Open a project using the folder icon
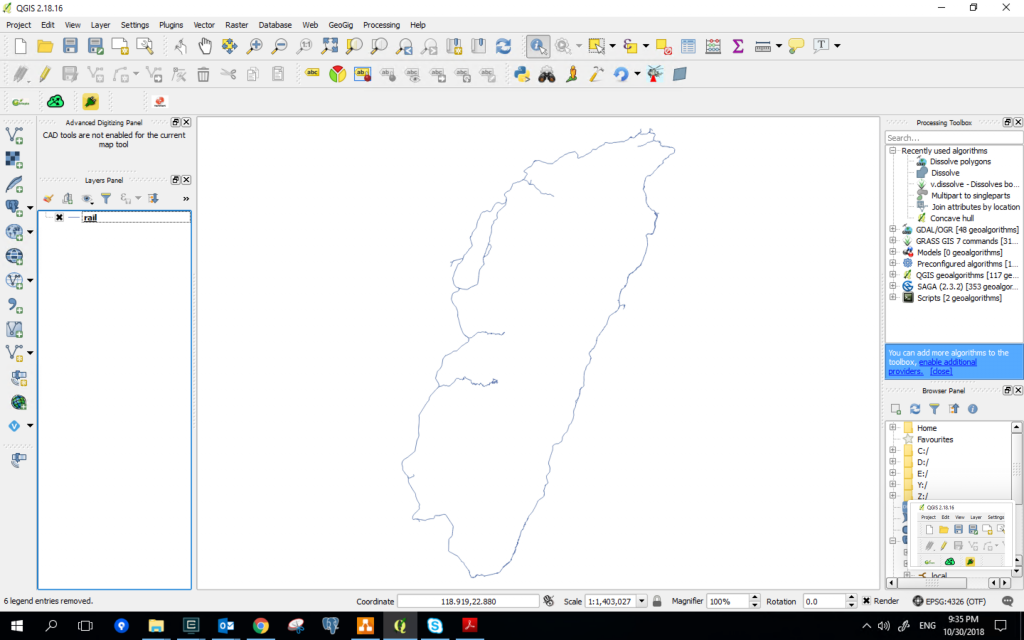The height and width of the screenshot is (640, 1024). (45, 46)
